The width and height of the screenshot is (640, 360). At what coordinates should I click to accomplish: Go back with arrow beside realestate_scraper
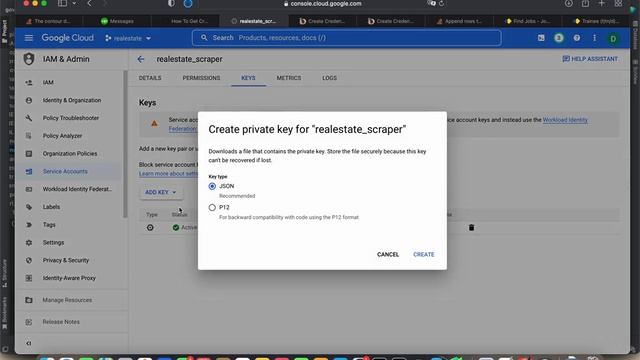141,59
